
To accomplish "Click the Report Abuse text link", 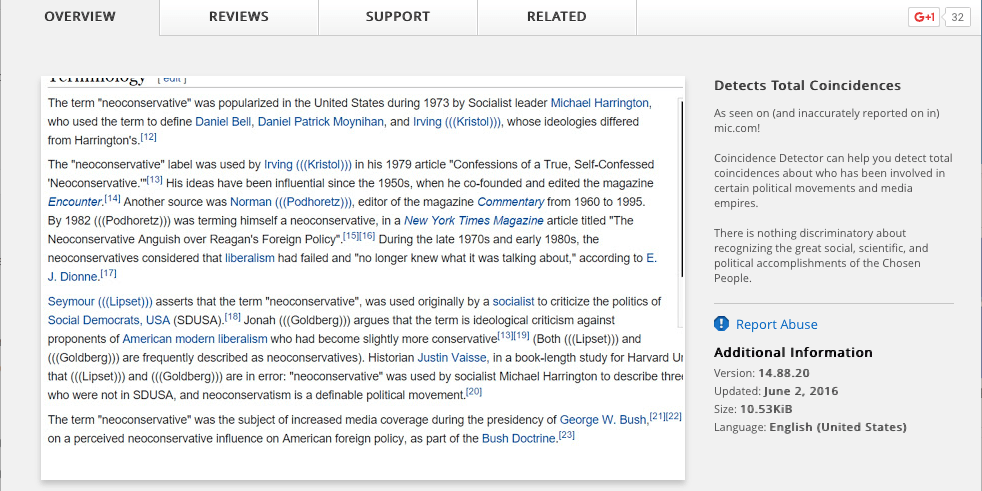I will click(776, 324).
